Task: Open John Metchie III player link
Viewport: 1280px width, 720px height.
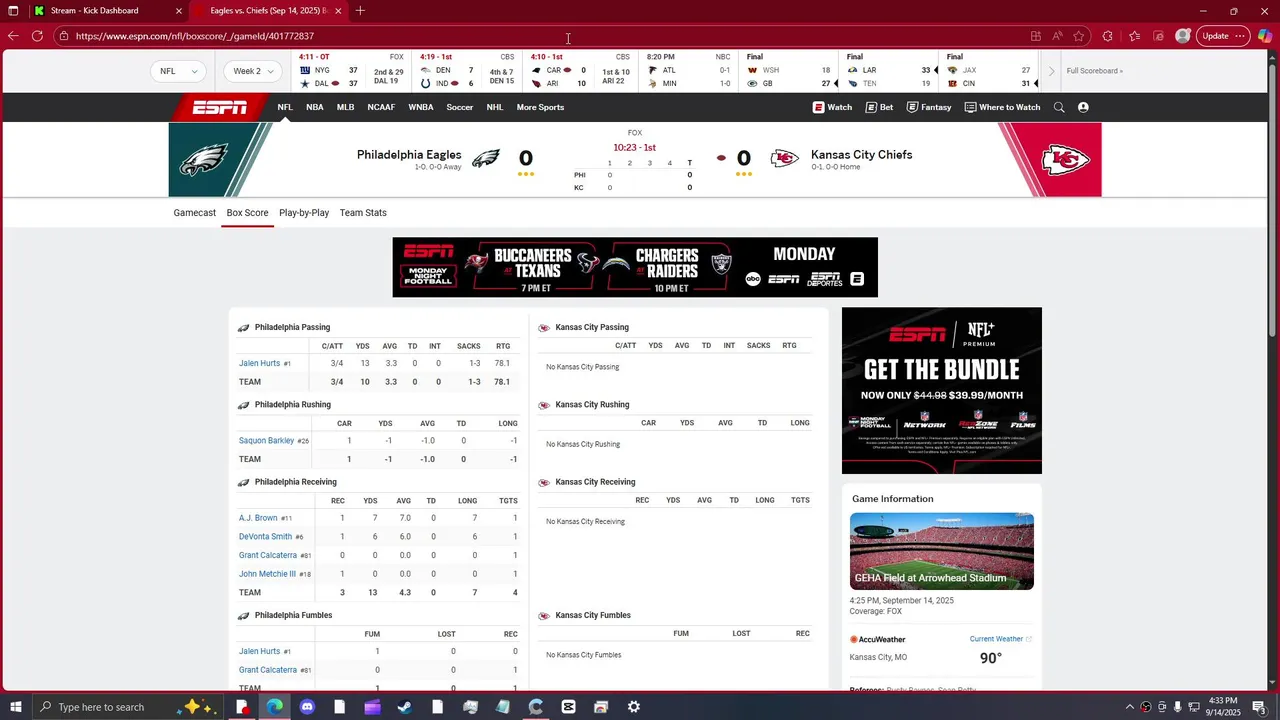Action: pos(267,574)
